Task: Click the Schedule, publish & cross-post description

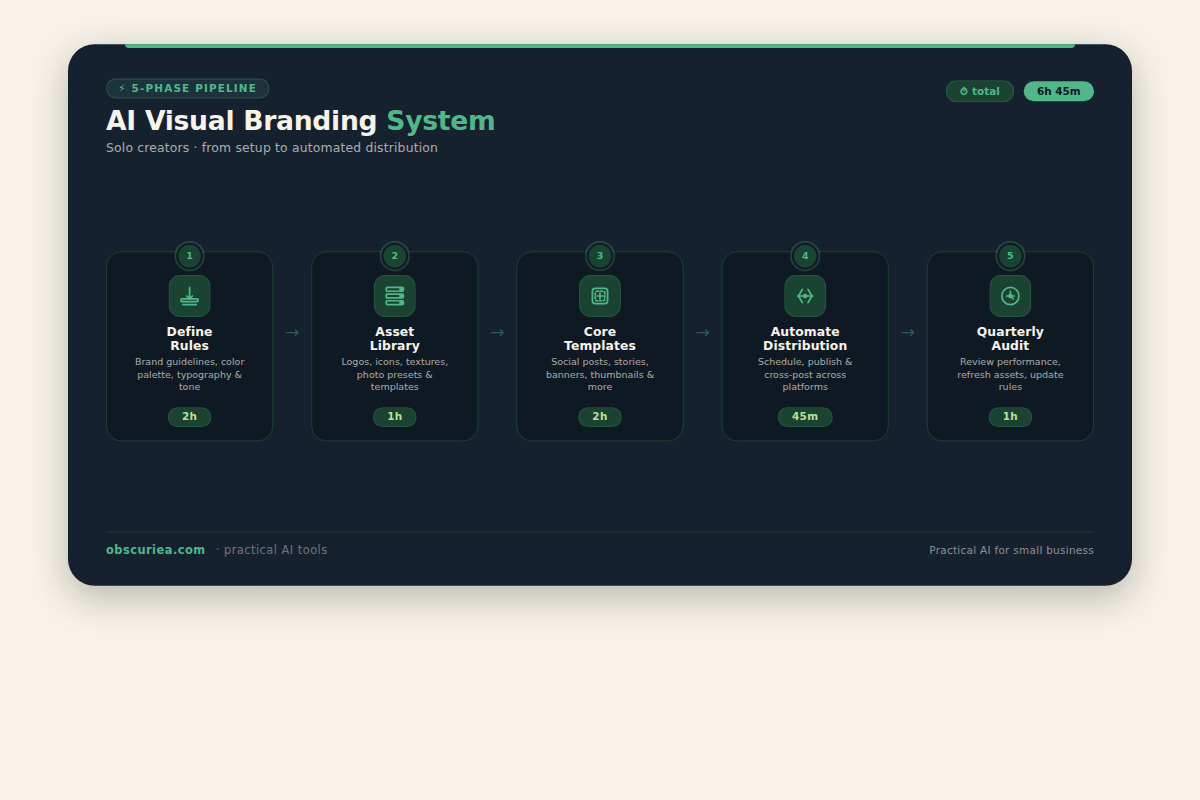Action: click(x=805, y=374)
